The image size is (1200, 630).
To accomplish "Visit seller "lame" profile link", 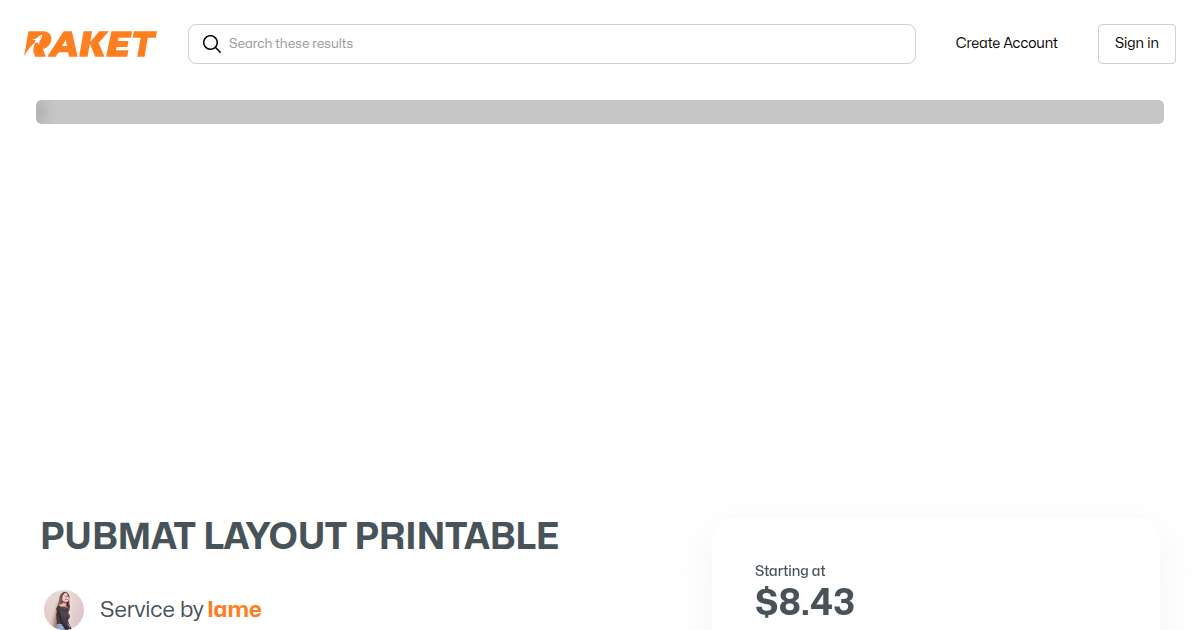I will [x=234, y=609].
